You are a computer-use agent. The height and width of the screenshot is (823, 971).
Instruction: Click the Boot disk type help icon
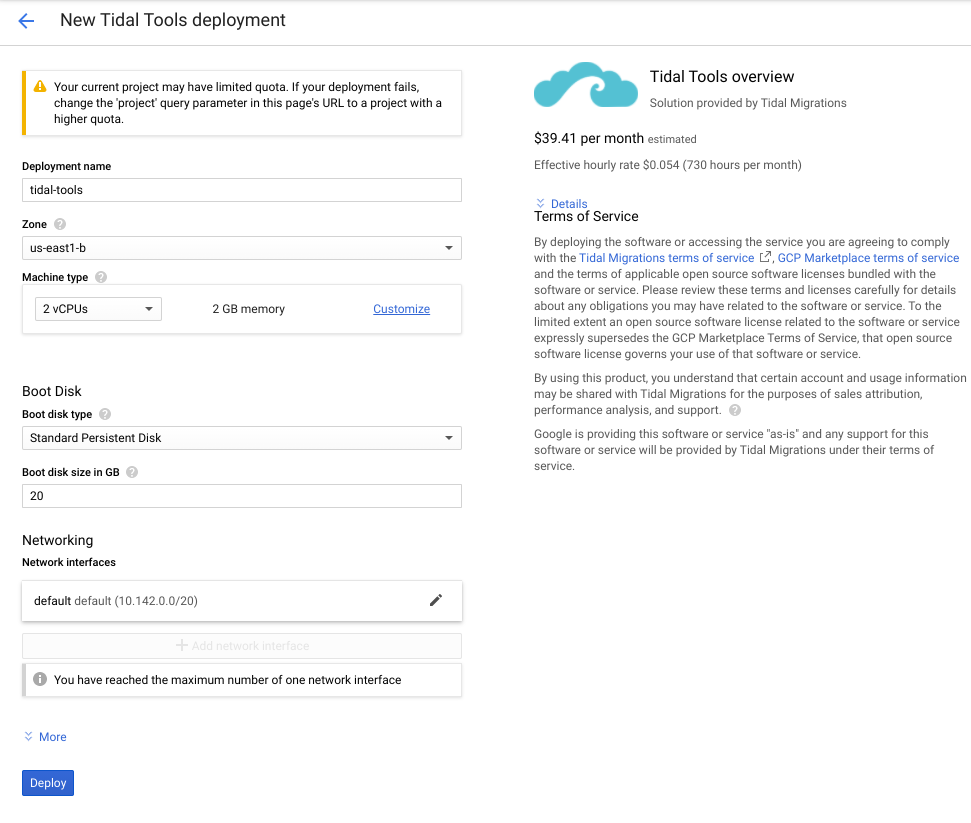(x=105, y=414)
